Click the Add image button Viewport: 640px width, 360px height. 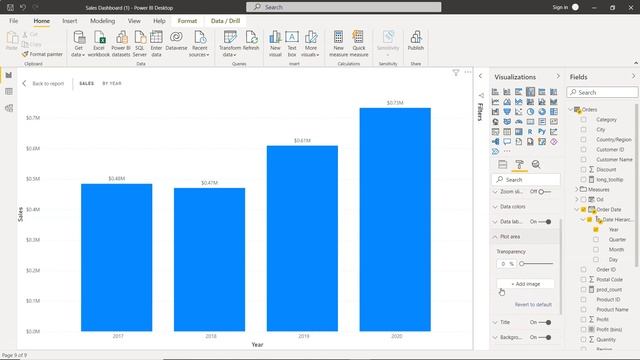click(525, 284)
